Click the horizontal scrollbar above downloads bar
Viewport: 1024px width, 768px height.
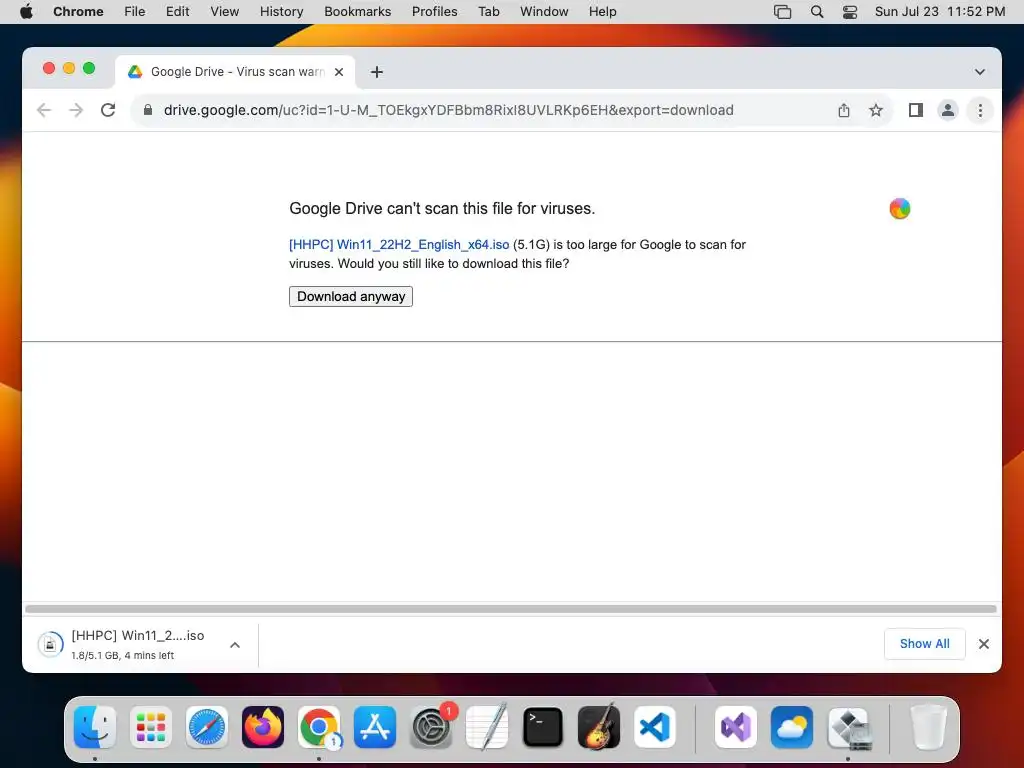(511, 609)
